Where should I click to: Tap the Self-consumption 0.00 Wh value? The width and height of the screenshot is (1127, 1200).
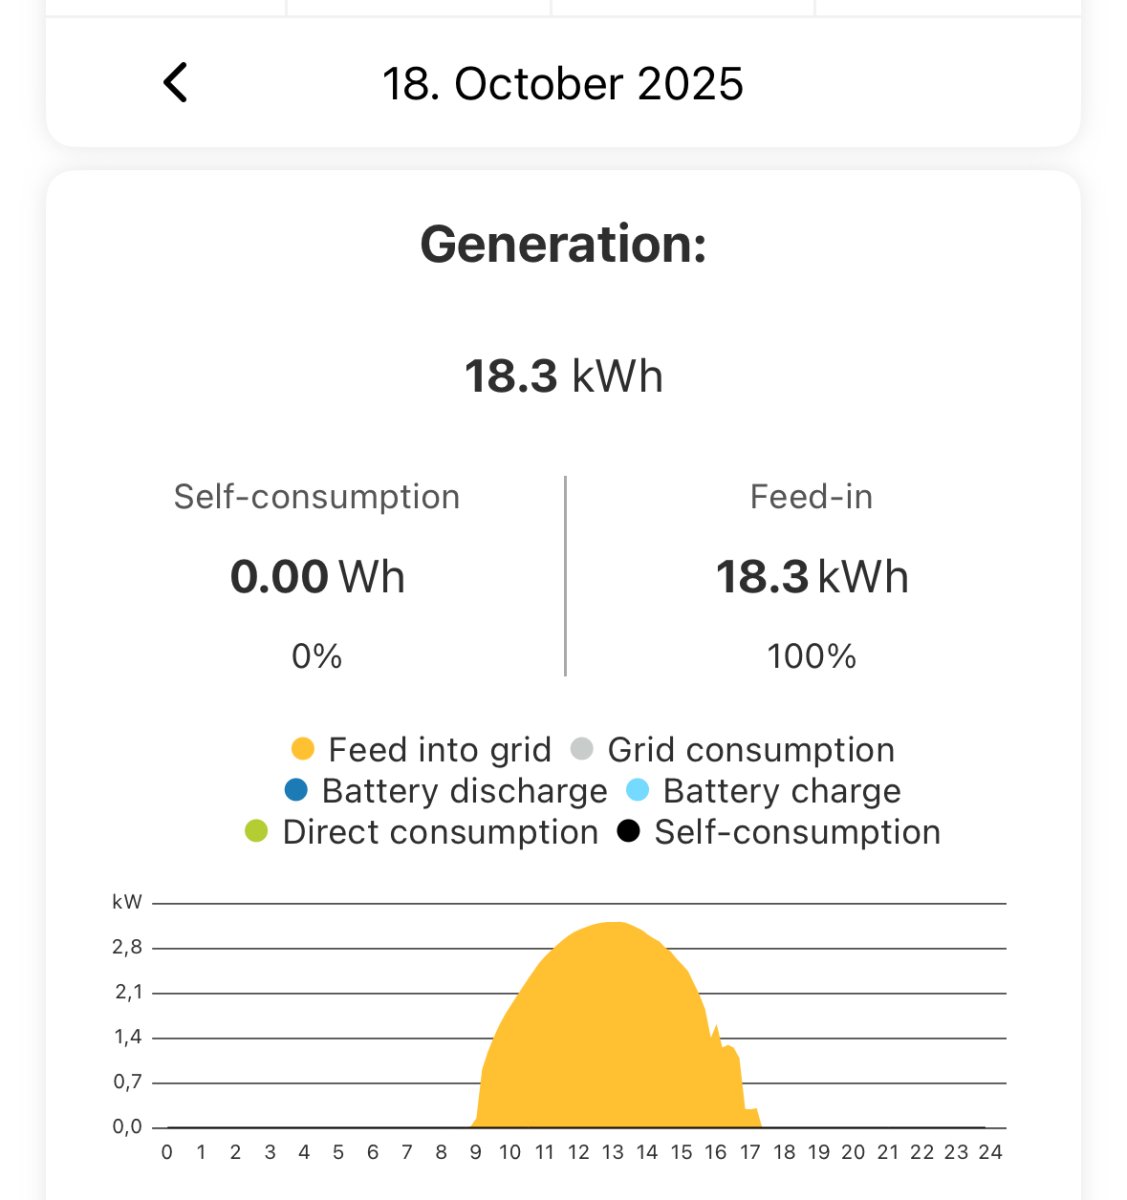click(317, 577)
